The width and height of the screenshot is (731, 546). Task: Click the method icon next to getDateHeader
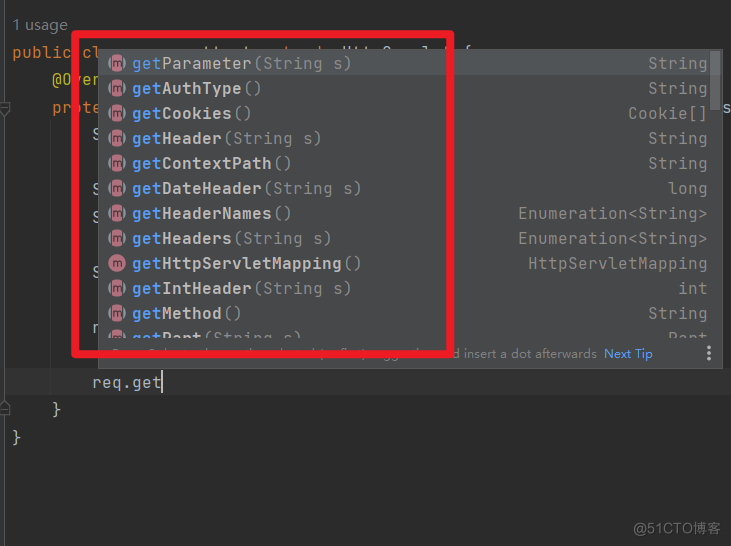point(117,188)
